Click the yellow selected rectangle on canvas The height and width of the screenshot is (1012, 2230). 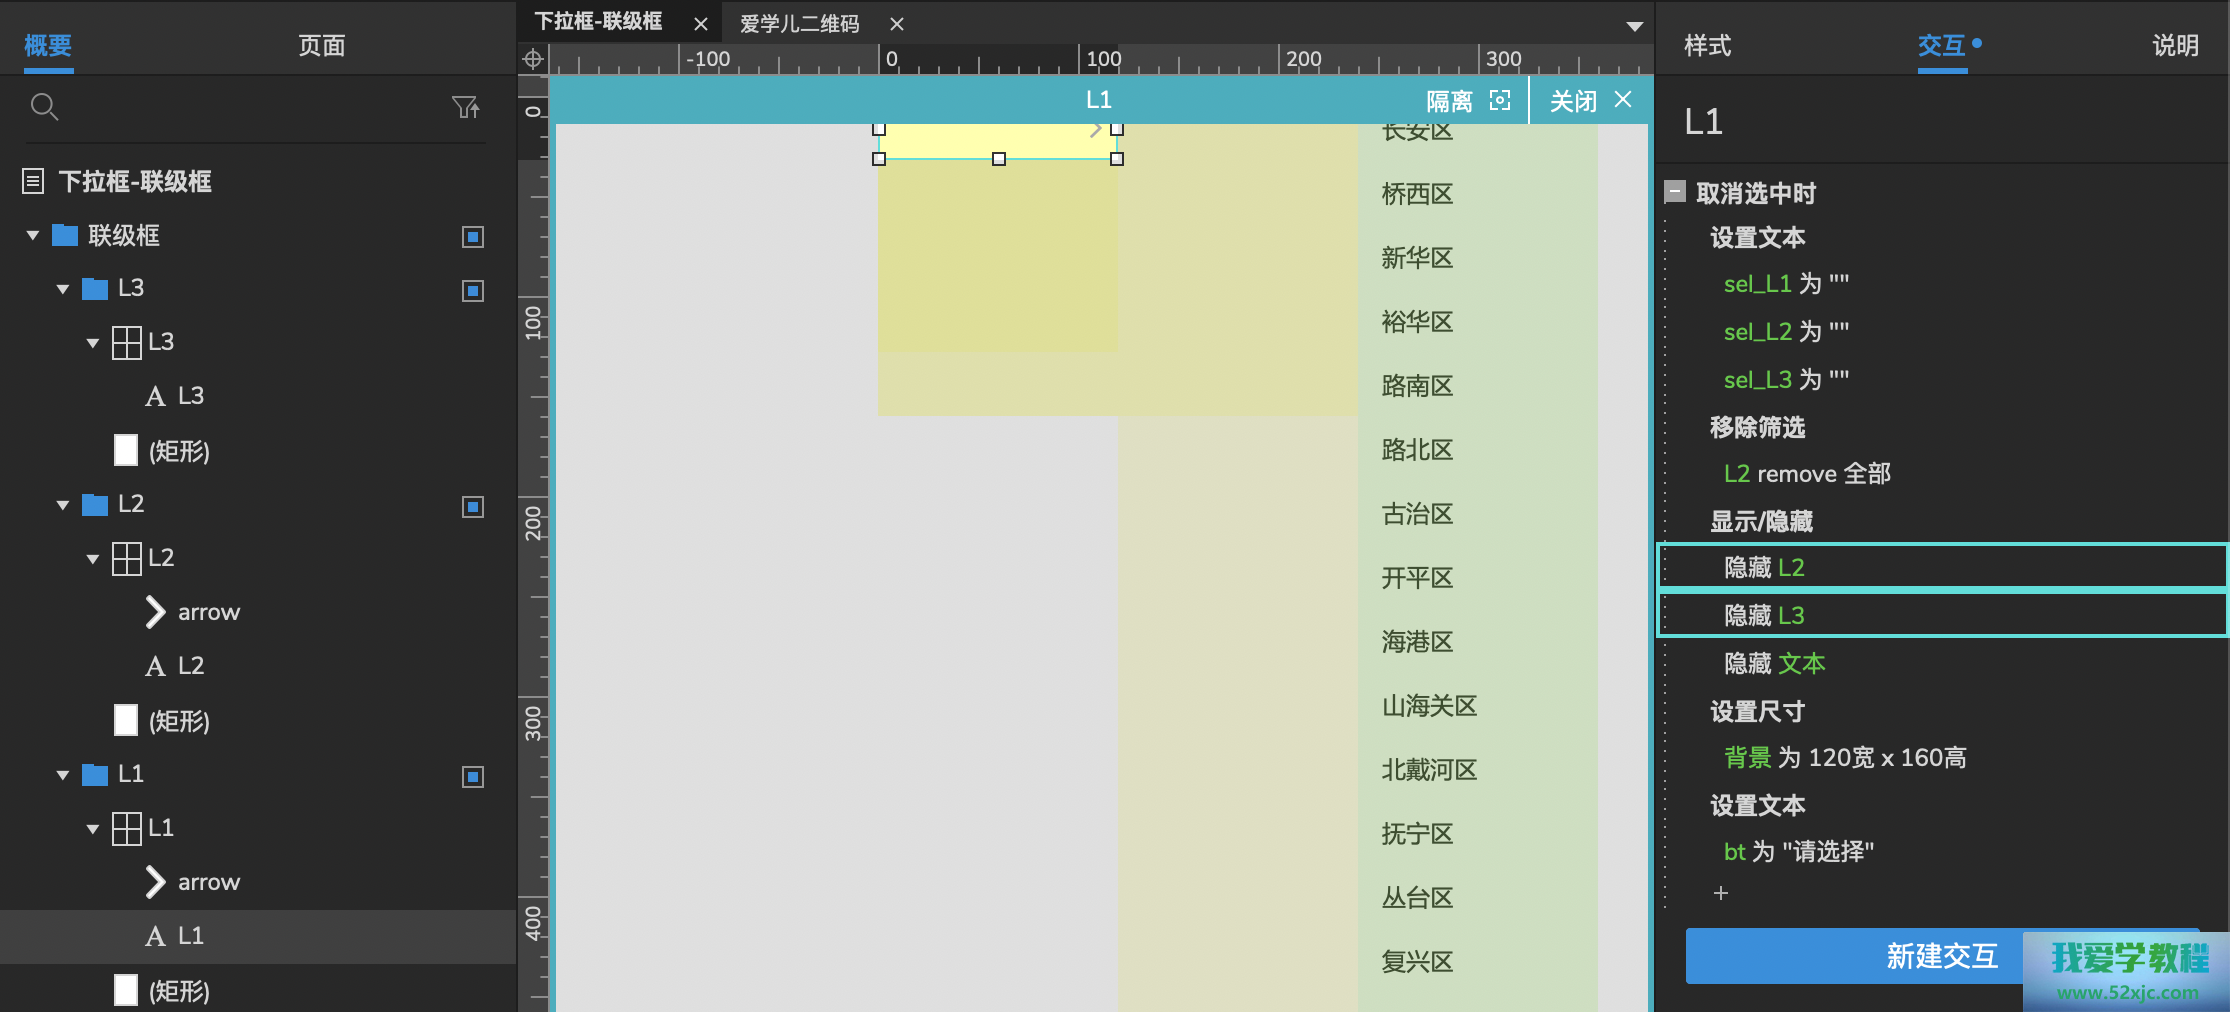(x=997, y=142)
